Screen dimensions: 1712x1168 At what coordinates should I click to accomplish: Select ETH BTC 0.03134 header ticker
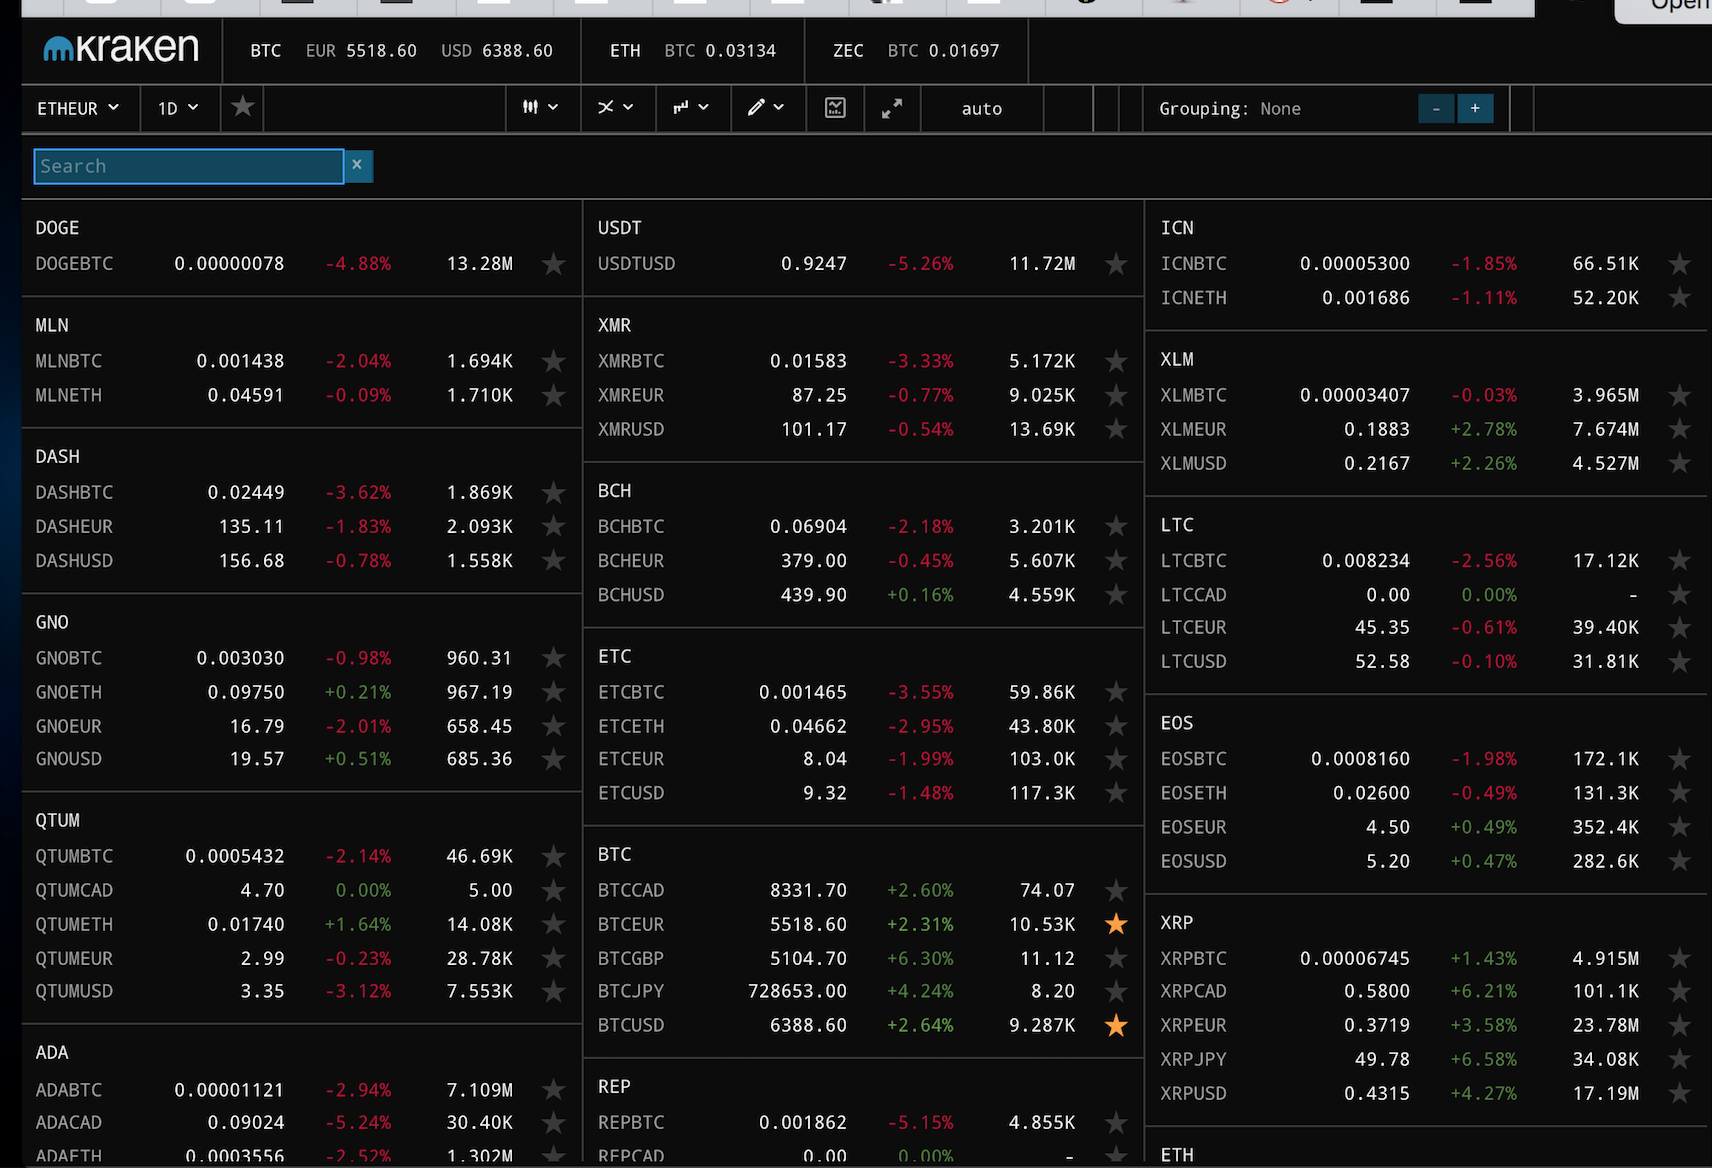point(692,50)
